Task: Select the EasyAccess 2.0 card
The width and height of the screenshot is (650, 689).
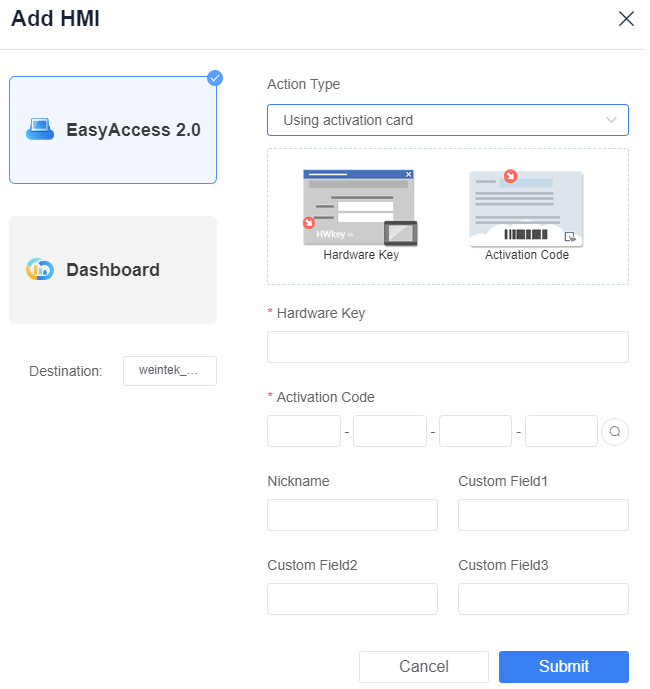Action: coord(114,131)
